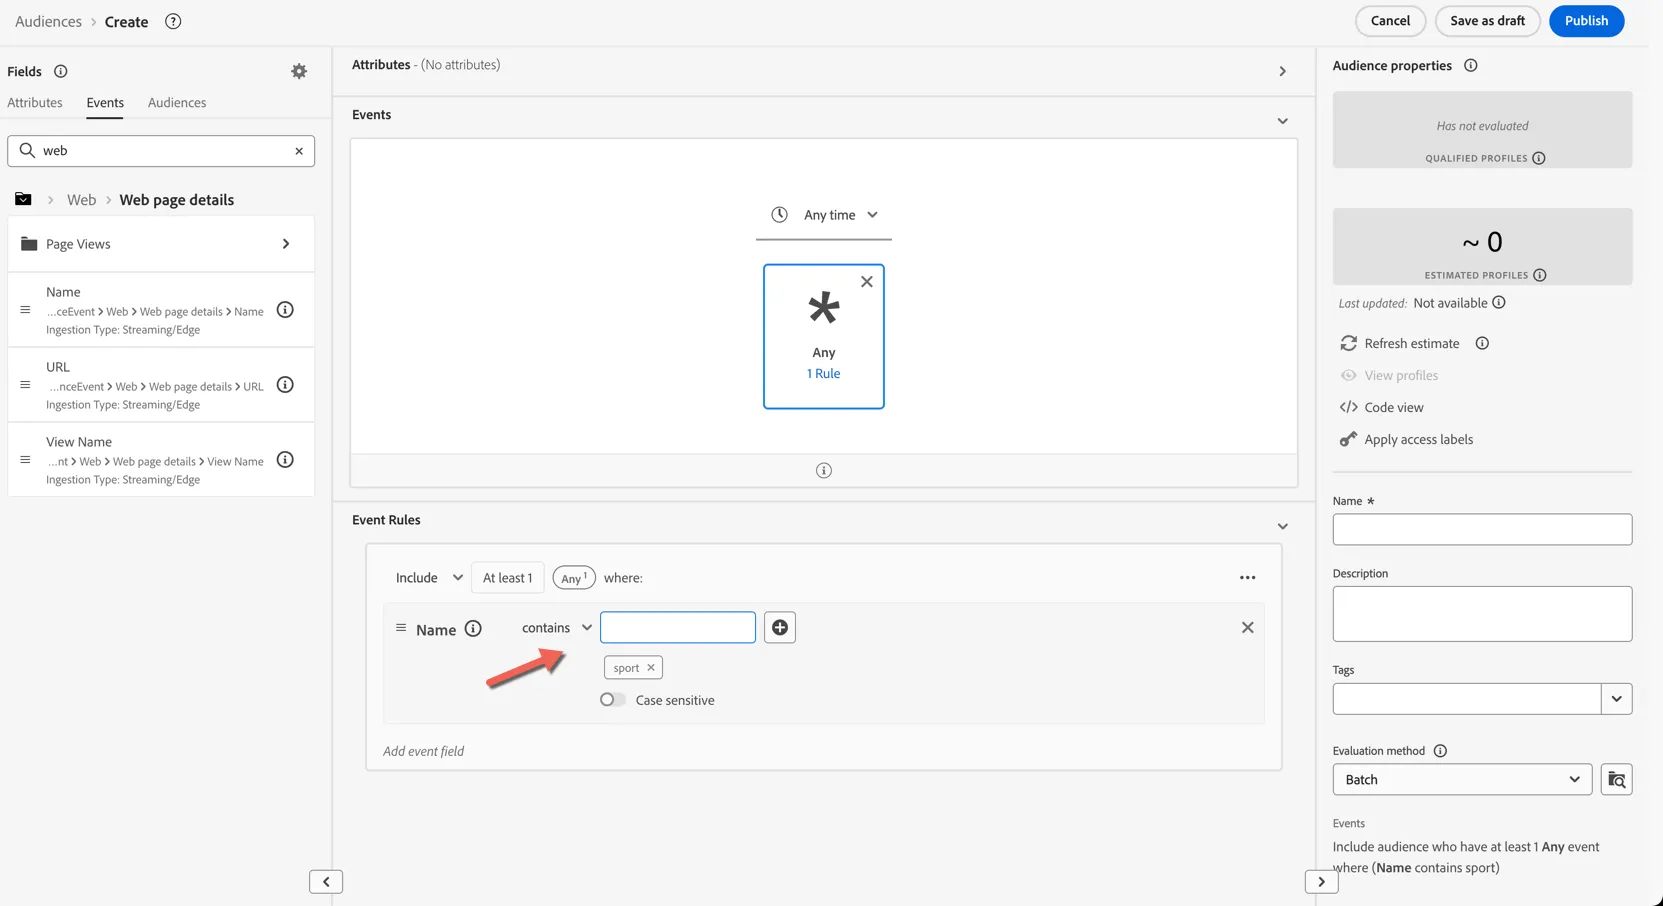Open Fields settings gear
Image resolution: width=1663 pixels, height=906 pixels.
(299, 71)
